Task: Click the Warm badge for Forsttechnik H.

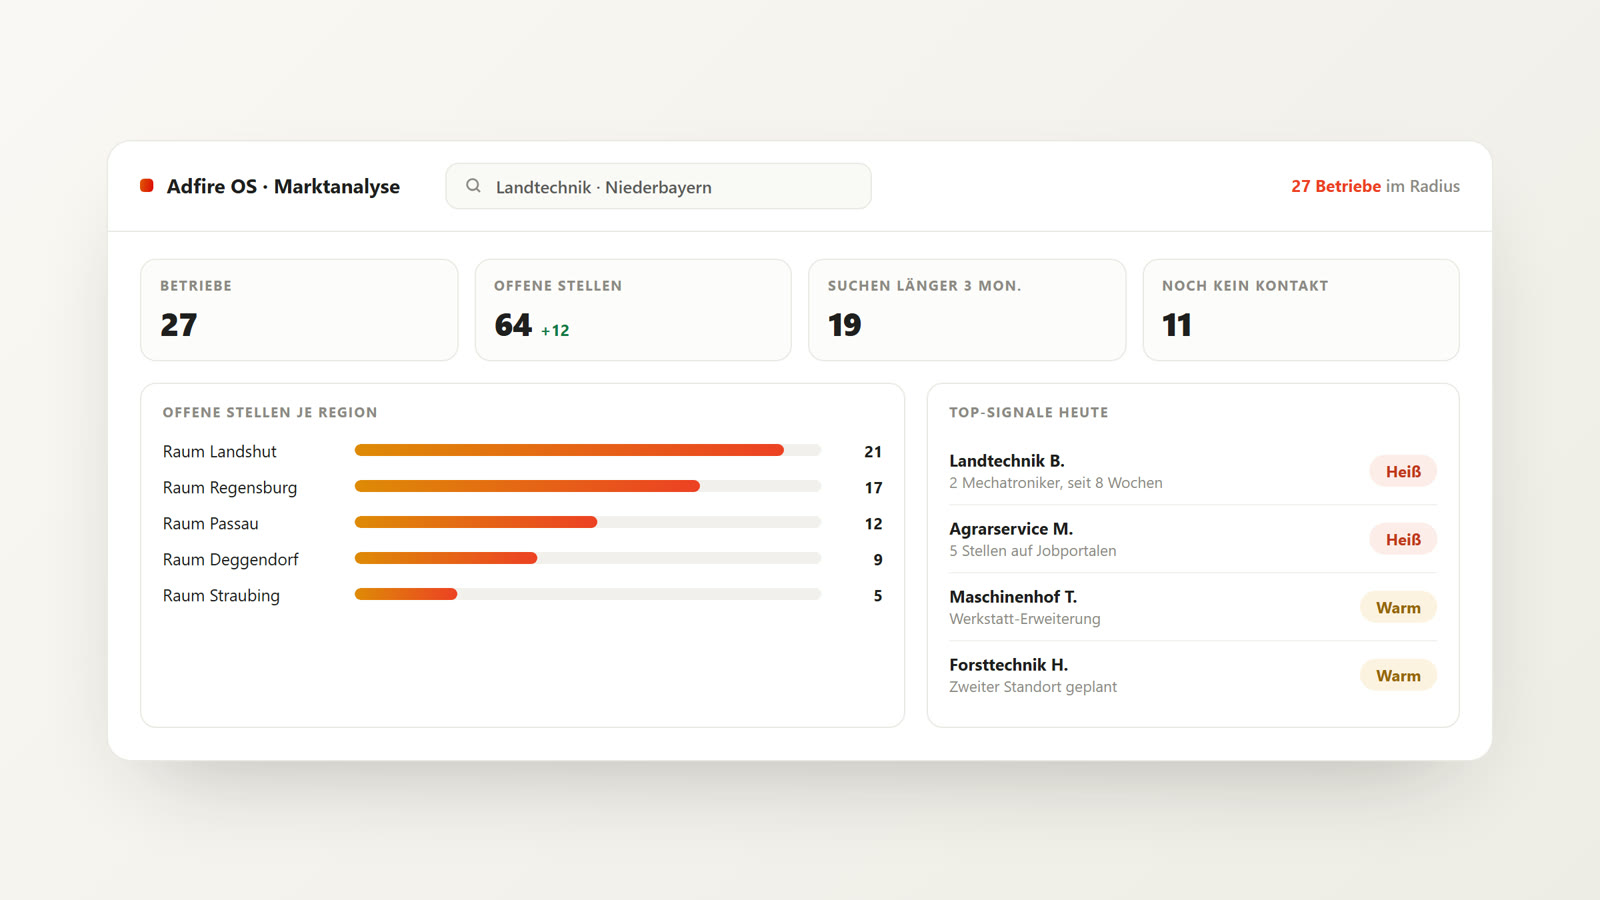Action: pos(1398,675)
